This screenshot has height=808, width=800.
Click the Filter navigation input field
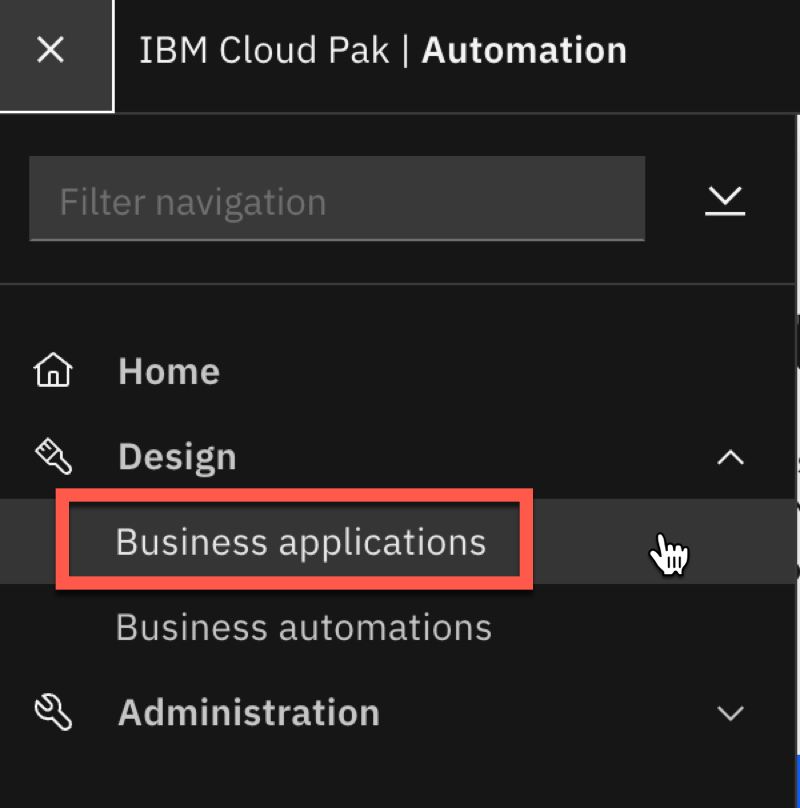[337, 199]
